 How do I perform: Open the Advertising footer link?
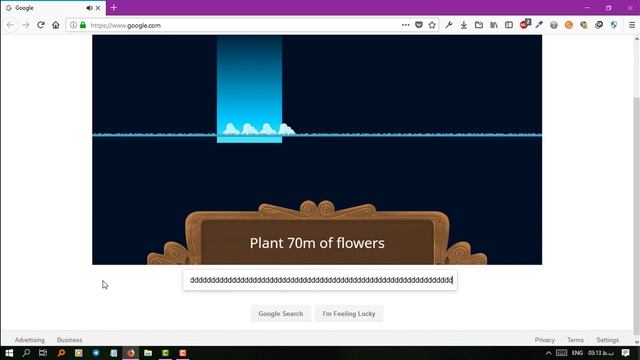pos(29,340)
